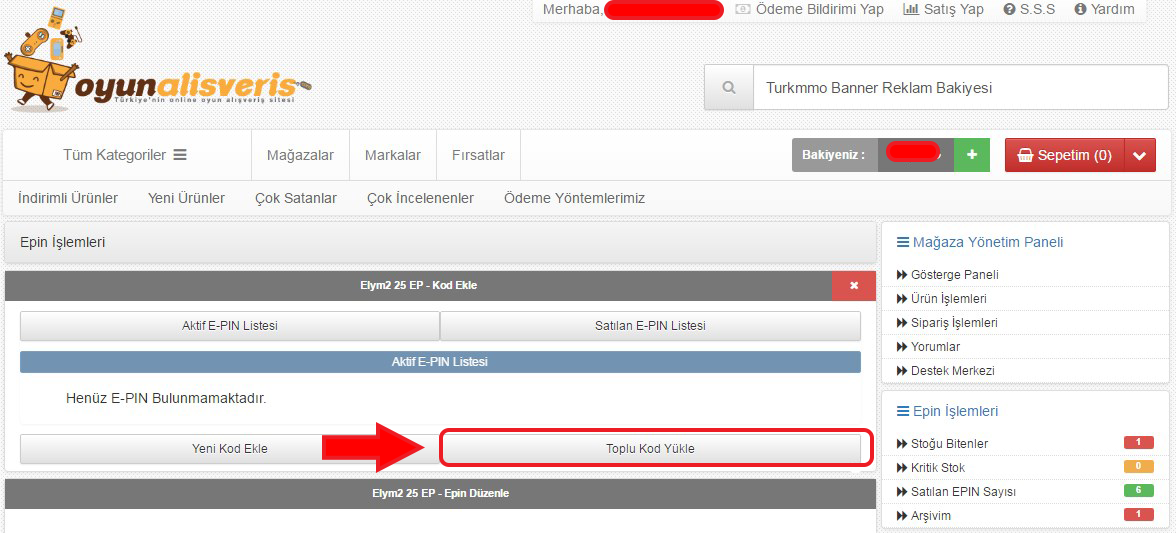
Task: Click the Yeni Kod Ekle button
Action: pyautogui.click(x=230, y=449)
